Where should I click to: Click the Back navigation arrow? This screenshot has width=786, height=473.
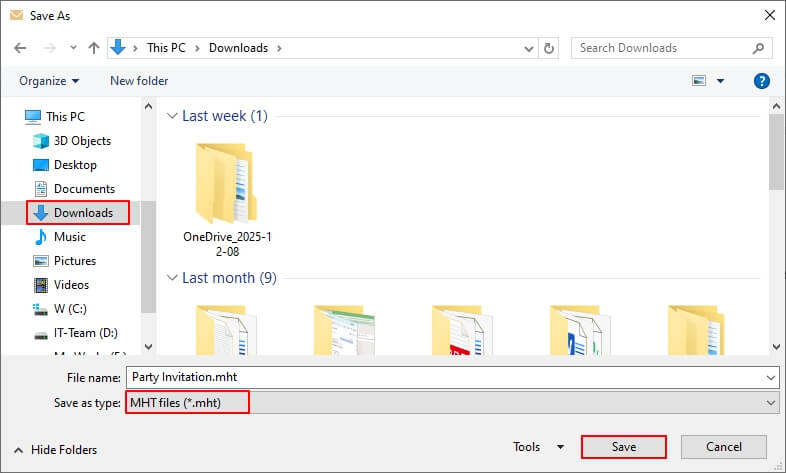click(22, 48)
